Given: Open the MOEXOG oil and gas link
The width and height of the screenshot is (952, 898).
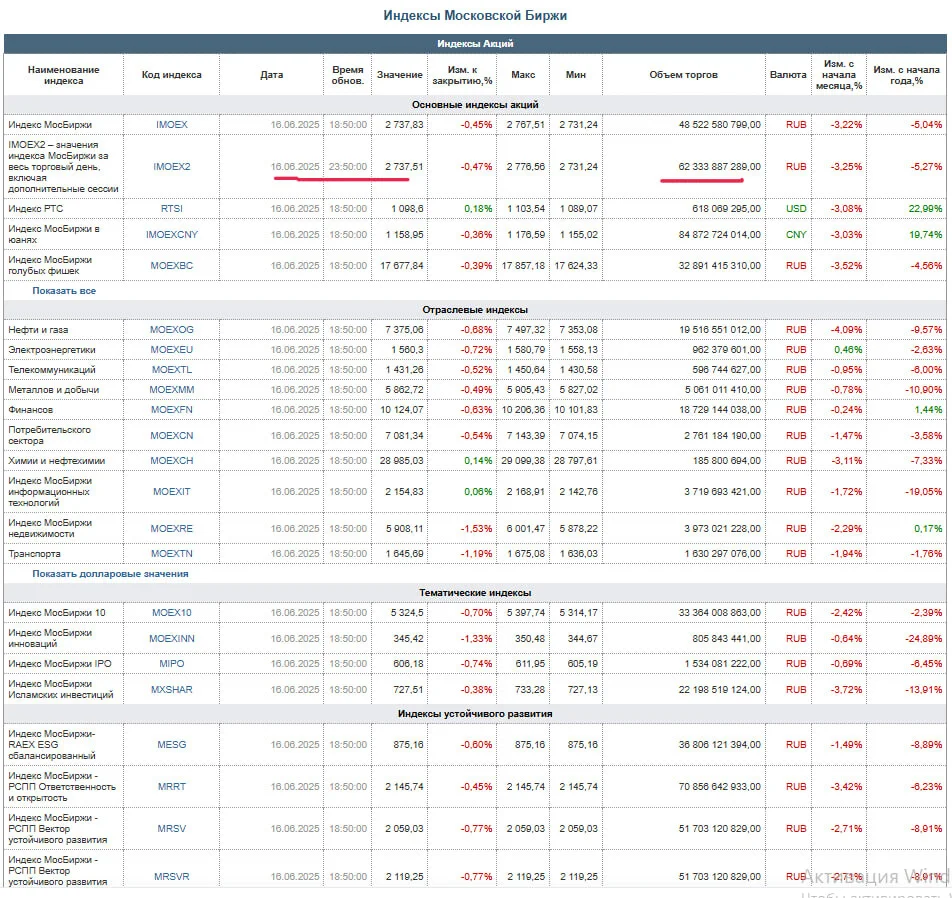Looking at the screenshot, I should (x=172, y=330).
